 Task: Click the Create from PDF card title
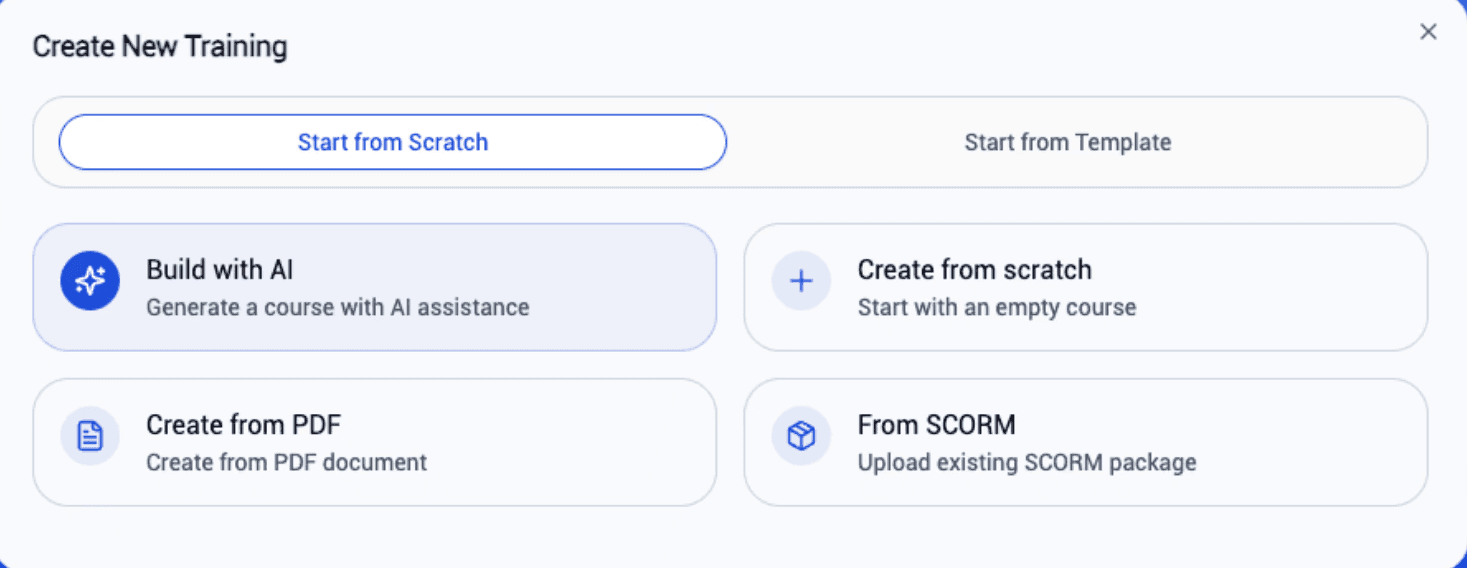243,425
